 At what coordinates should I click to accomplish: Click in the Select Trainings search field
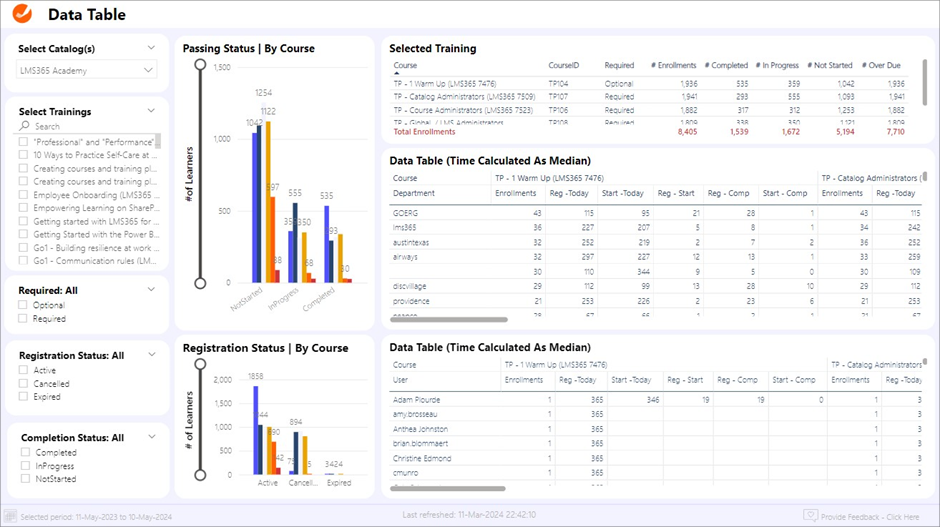[x=90, y=127]
